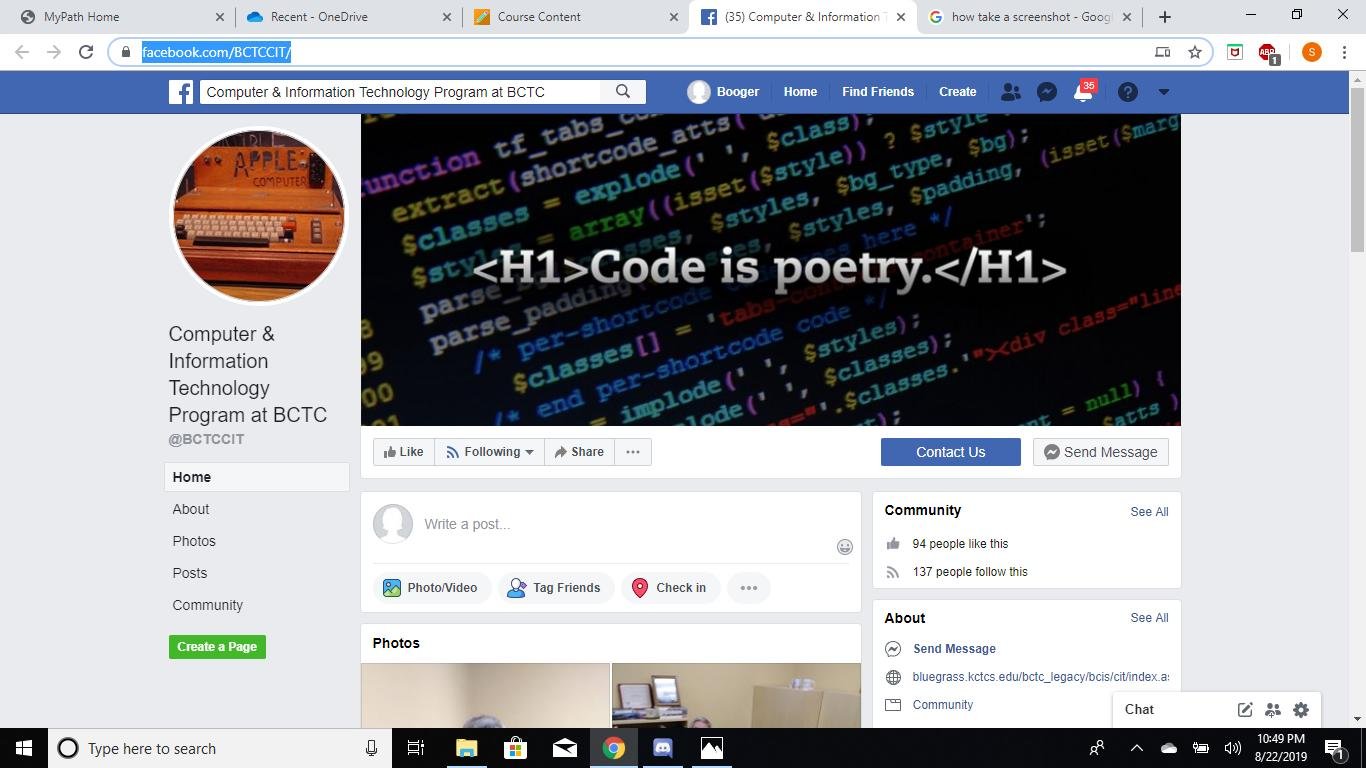Switch to the Course Content tab

click(575, 17)
